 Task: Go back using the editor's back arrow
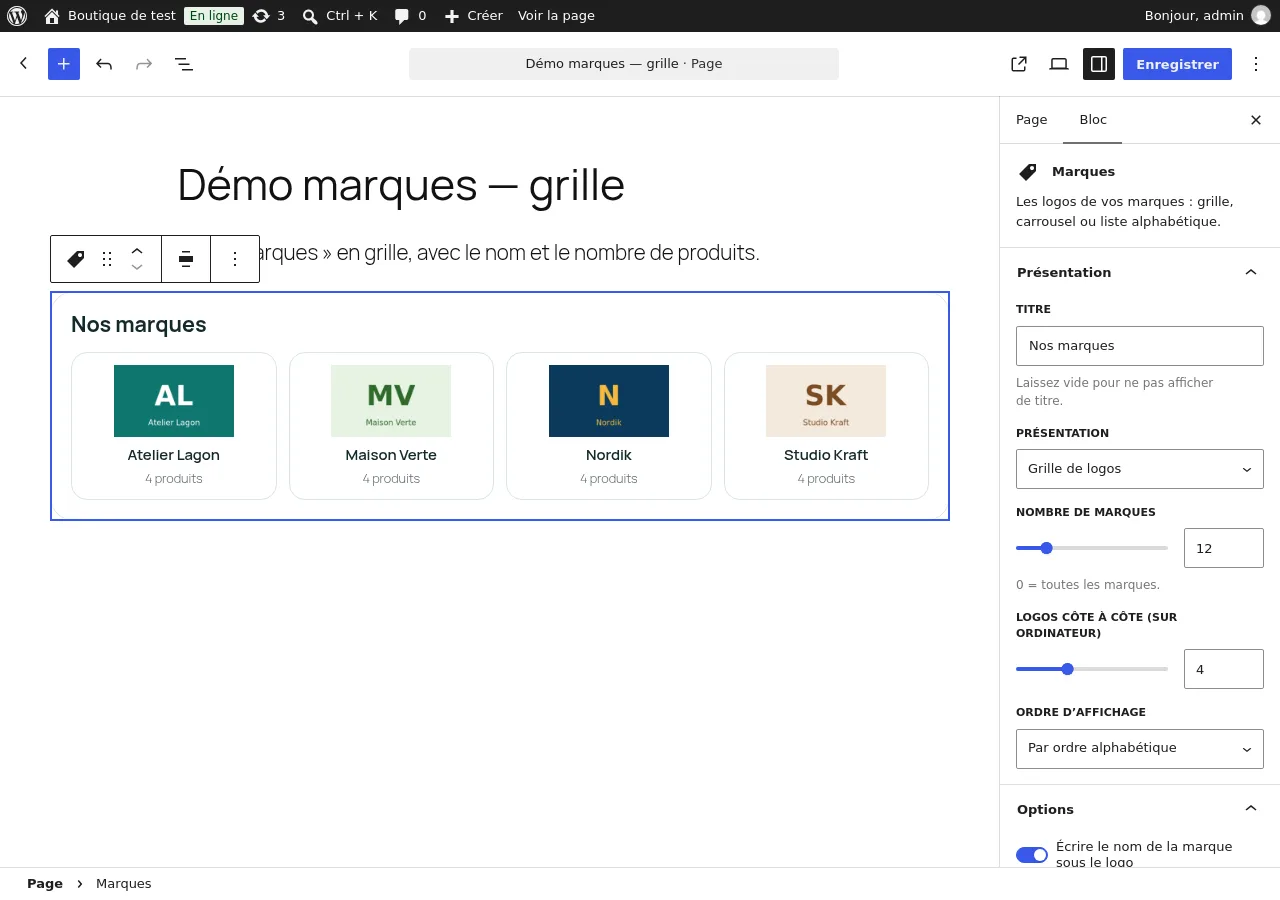(24, 64)
